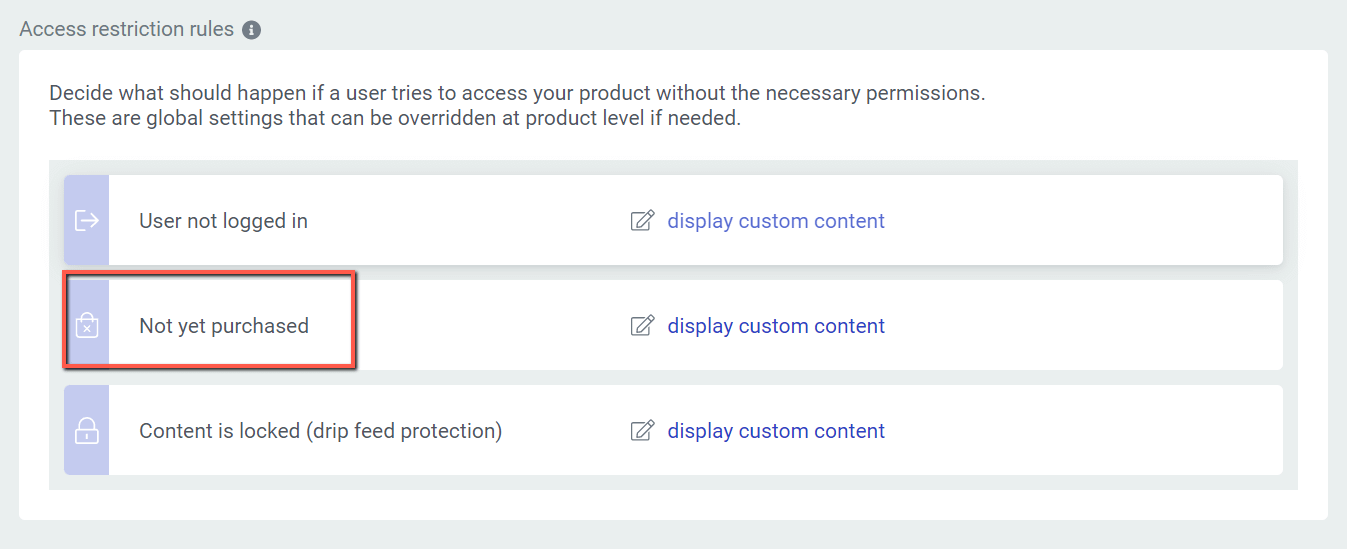Select the Not yet purchased label
The width and height of the screenshot is (1347, 549).
[x=224, y=326]
